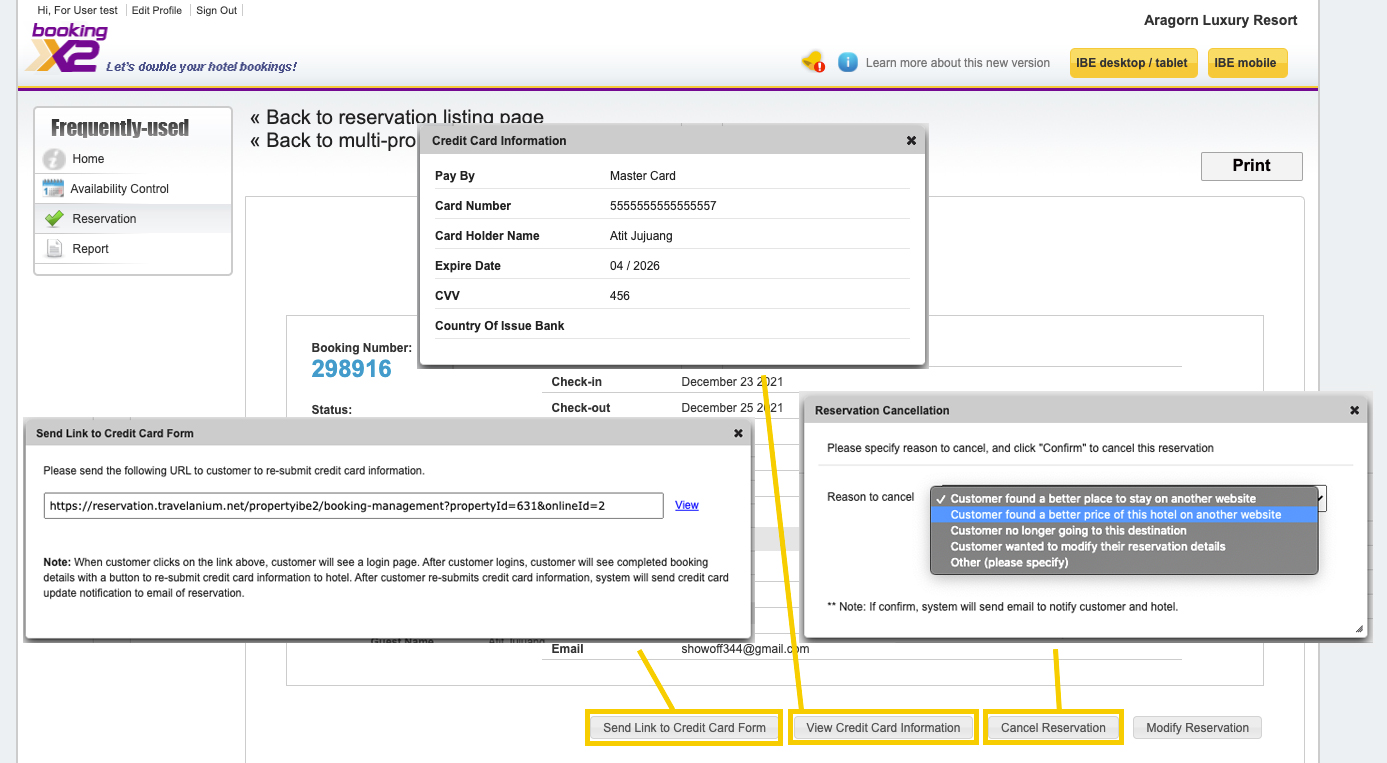Screen dimensions: 1387x763
Task: Close the Reservation Cancellation dialog
Action: pyautogui.click(x=1354, y=410)
